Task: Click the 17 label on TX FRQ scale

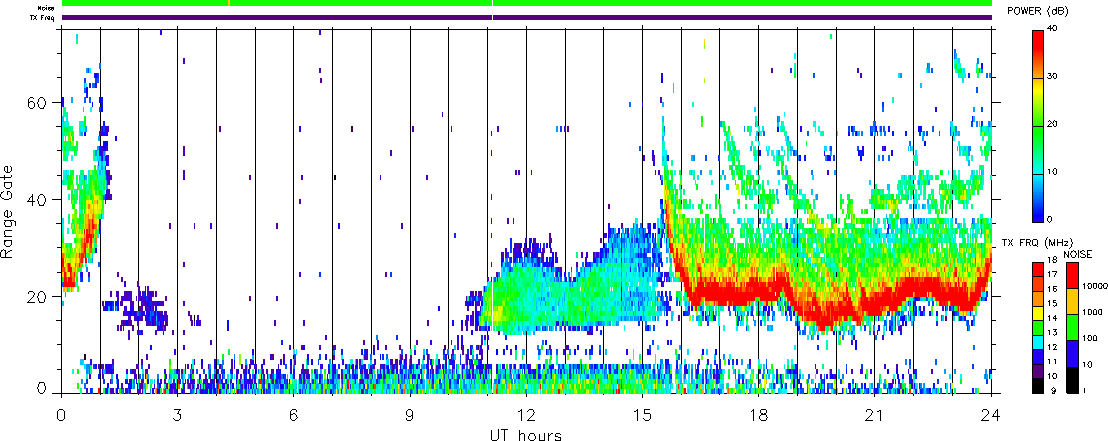Action: click(x=1052, y=274)
